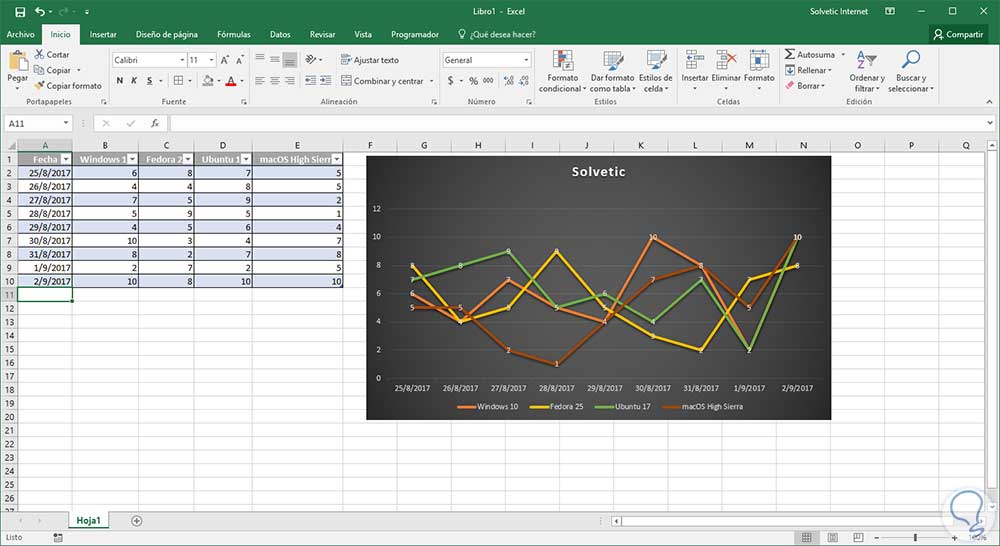The height and width of the screenshot is (546, 1000).
Task: Open Formato condicional
Action: pos(562,71)
